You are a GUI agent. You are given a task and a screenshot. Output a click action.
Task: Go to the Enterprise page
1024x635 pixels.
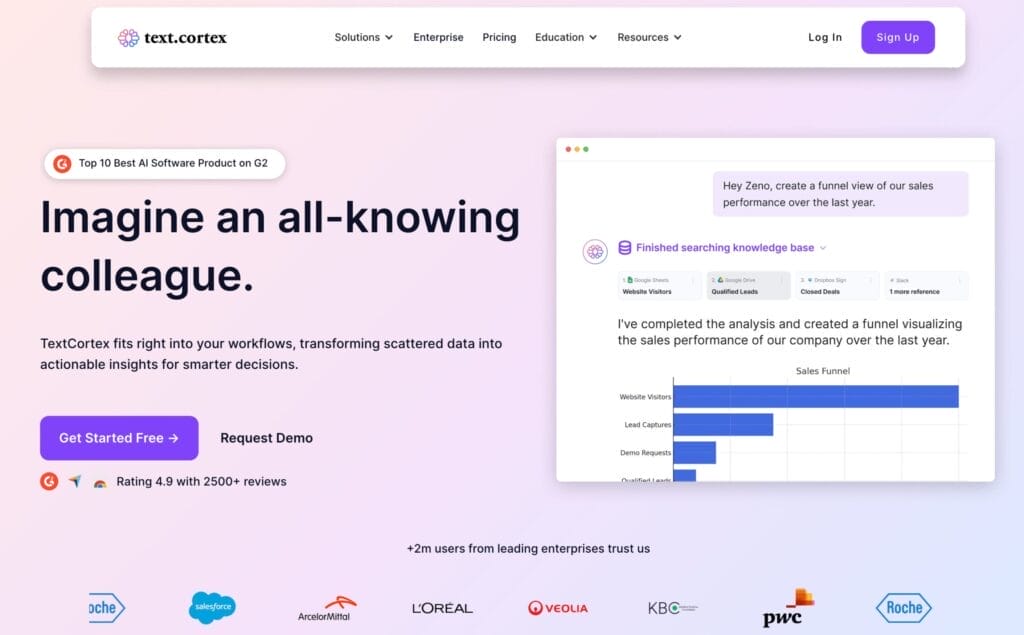pyautogui.click(x=438, y=37)
